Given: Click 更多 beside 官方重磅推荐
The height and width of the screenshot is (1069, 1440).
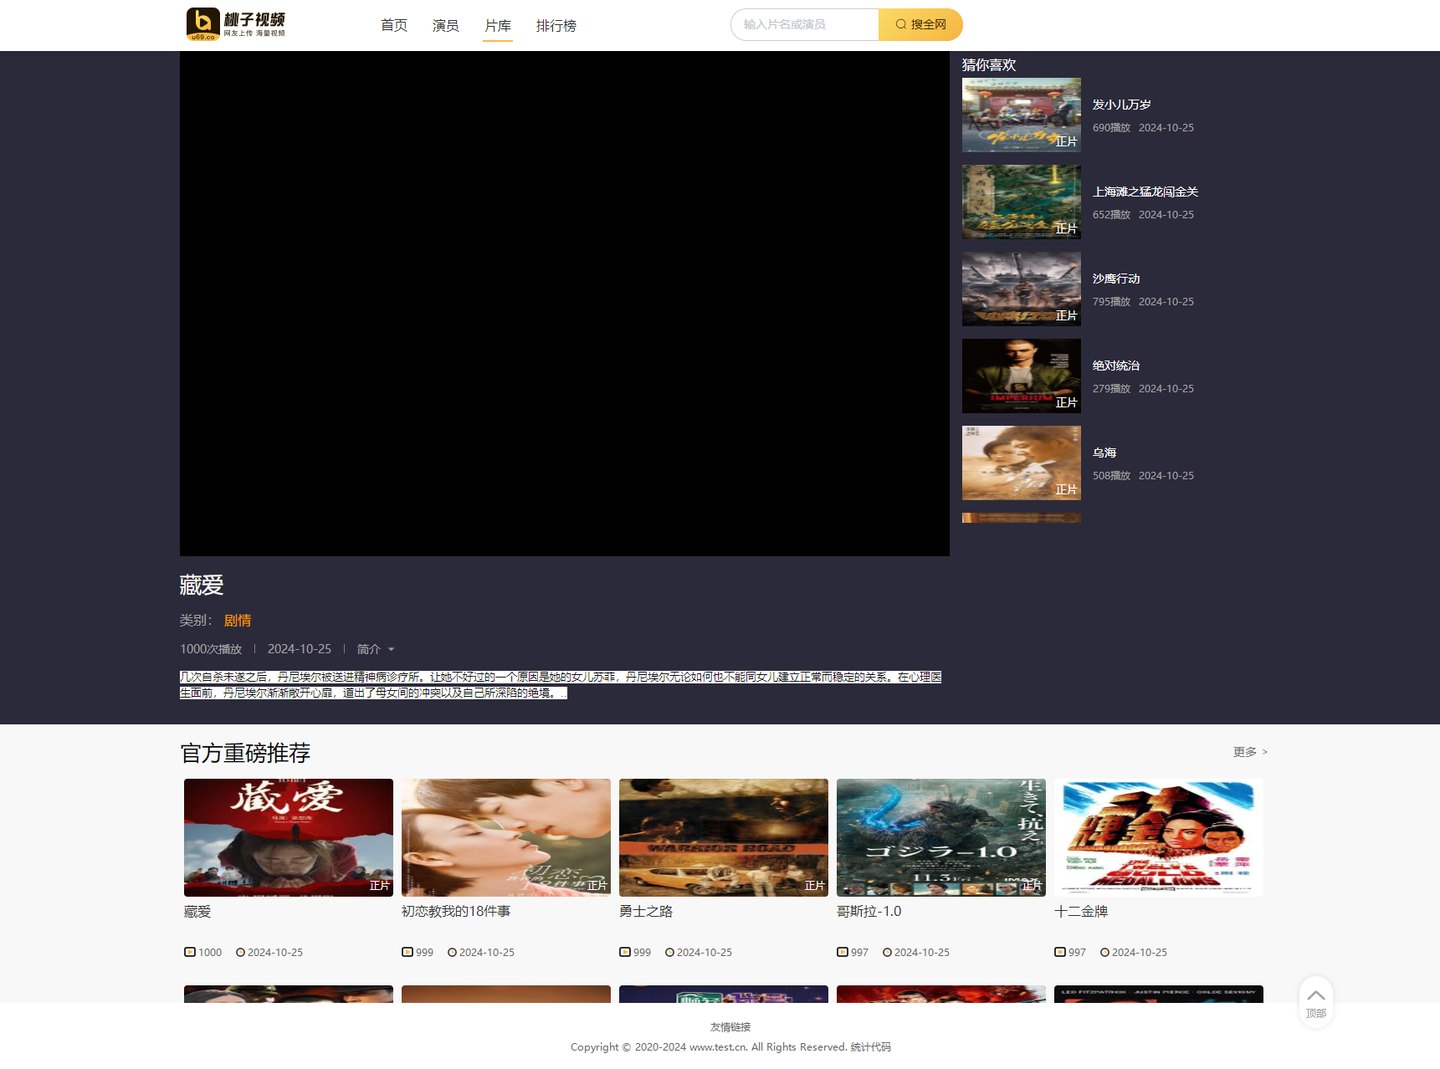Looking at the screenshot, I should point(1250,752).
